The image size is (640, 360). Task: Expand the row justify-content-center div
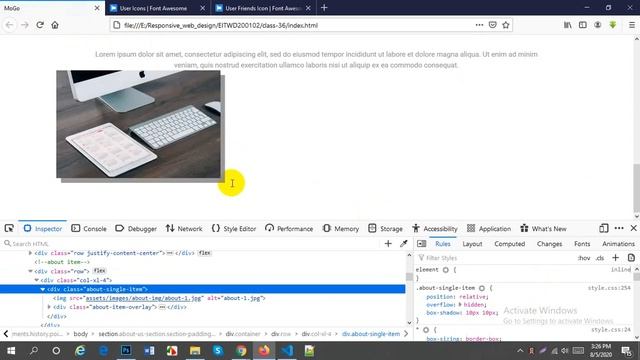click(30, 253)
